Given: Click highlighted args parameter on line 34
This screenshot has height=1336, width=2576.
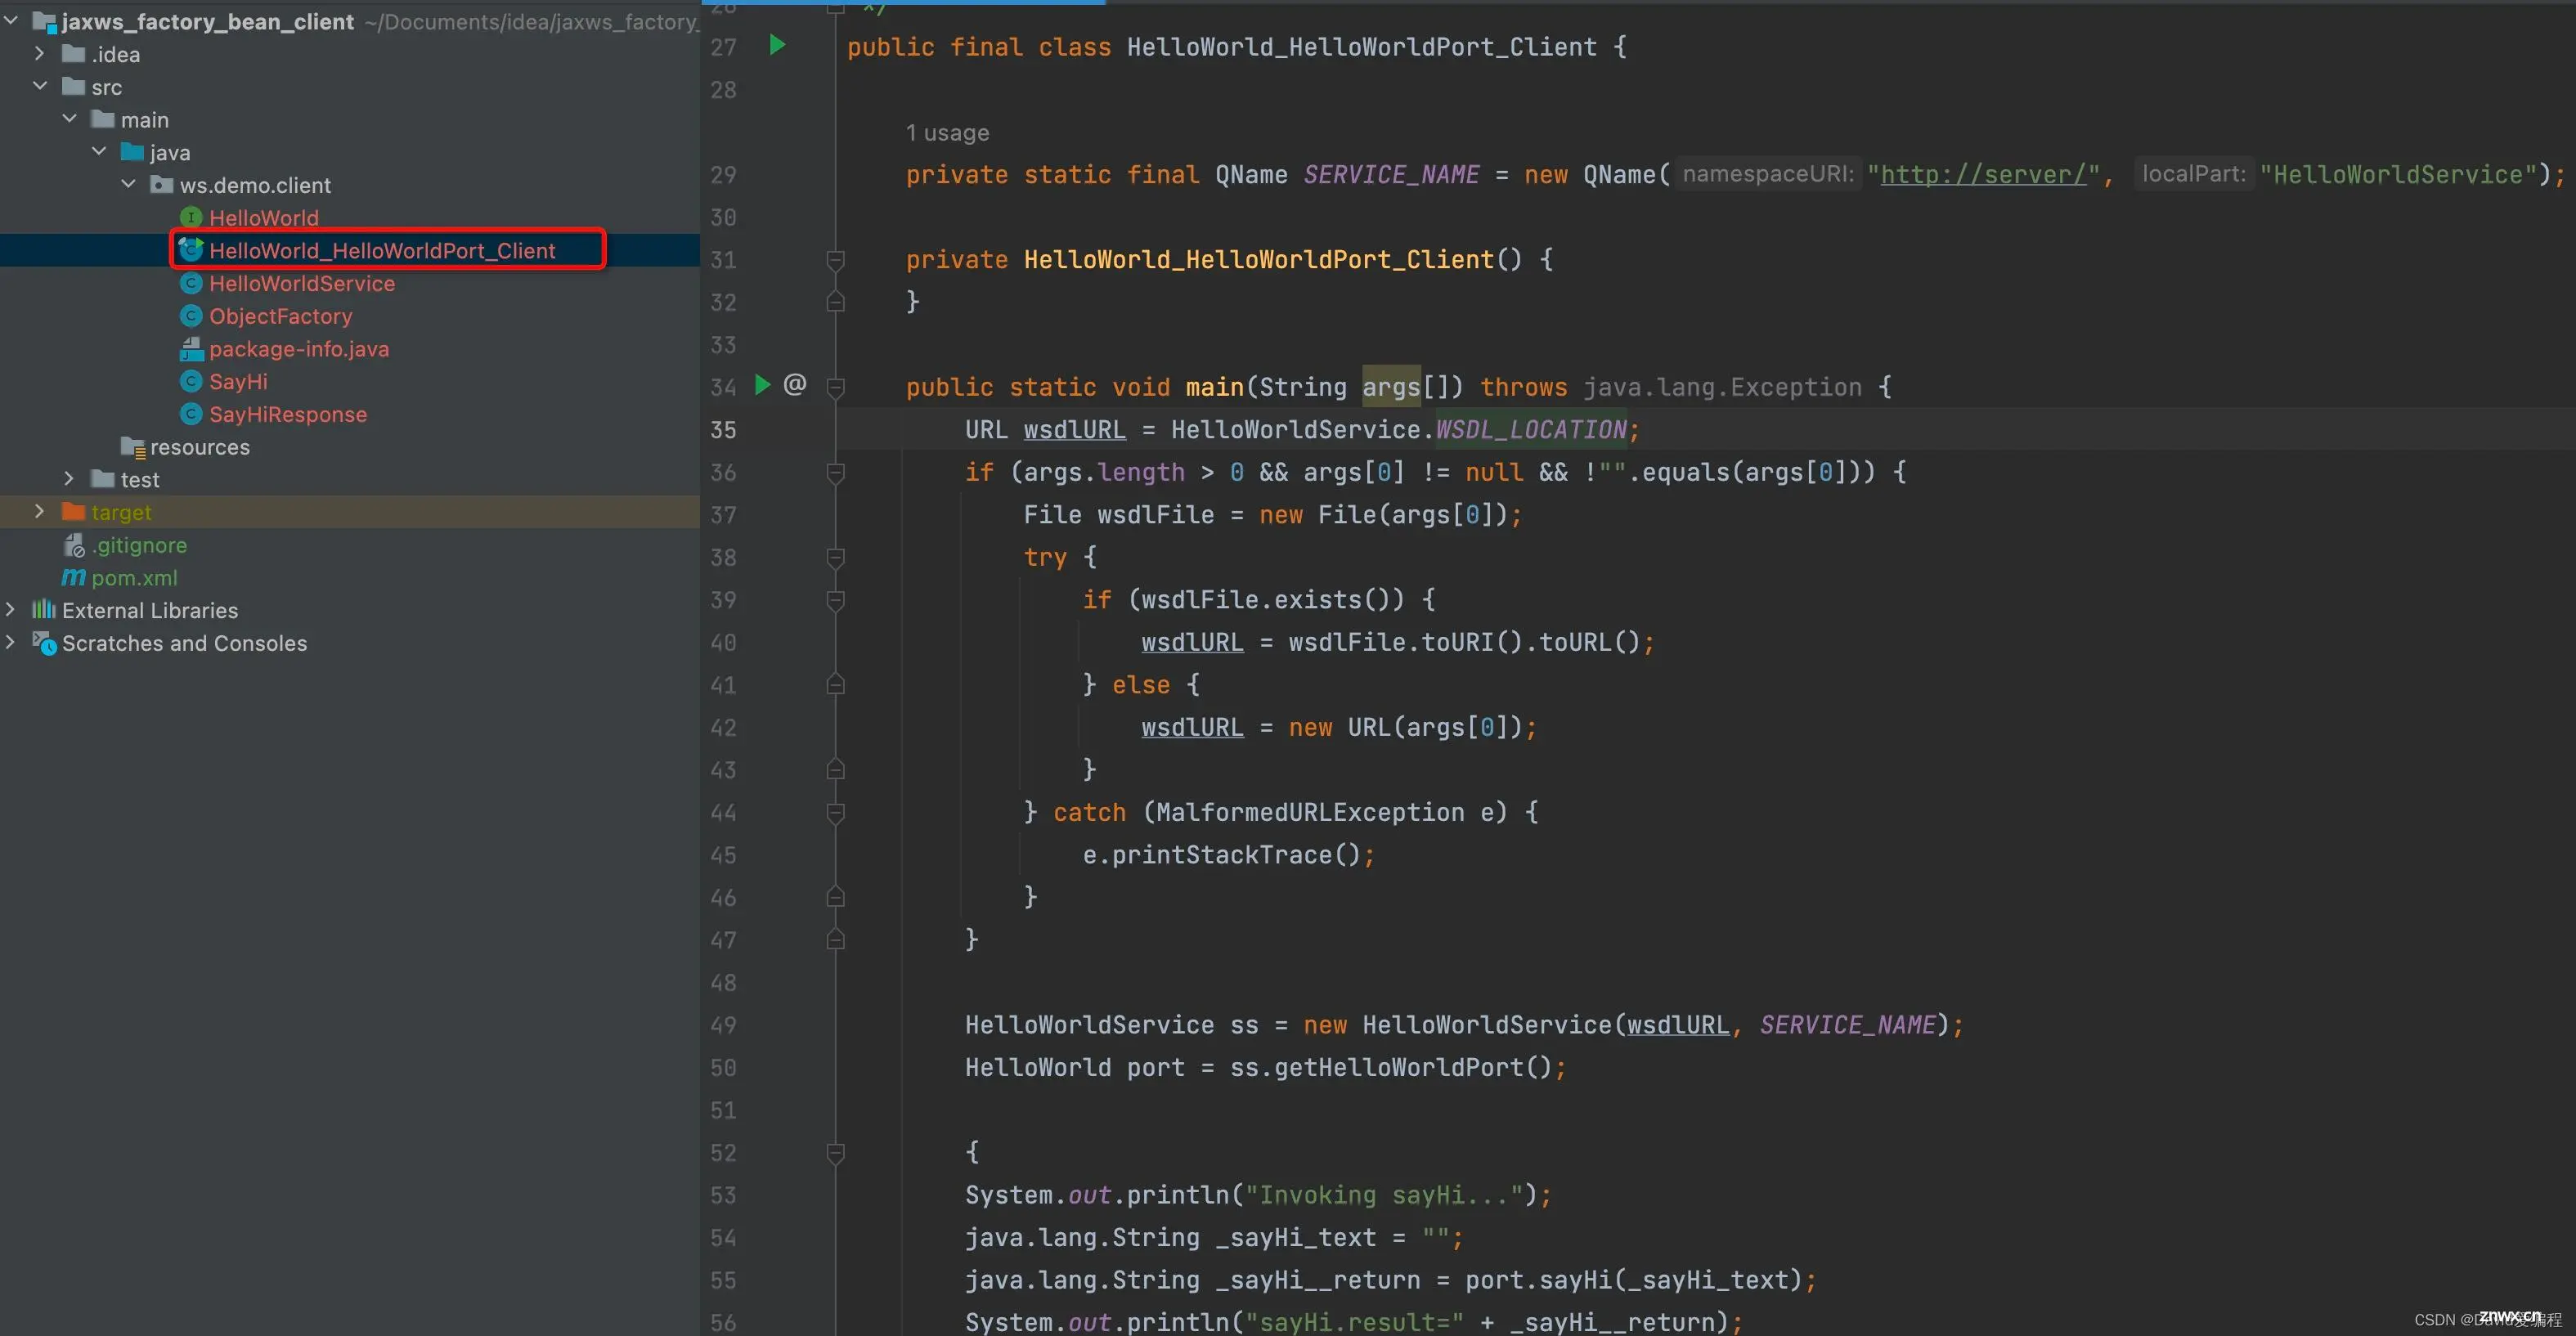Looking at the screenshot, I should coord(1391,387).
